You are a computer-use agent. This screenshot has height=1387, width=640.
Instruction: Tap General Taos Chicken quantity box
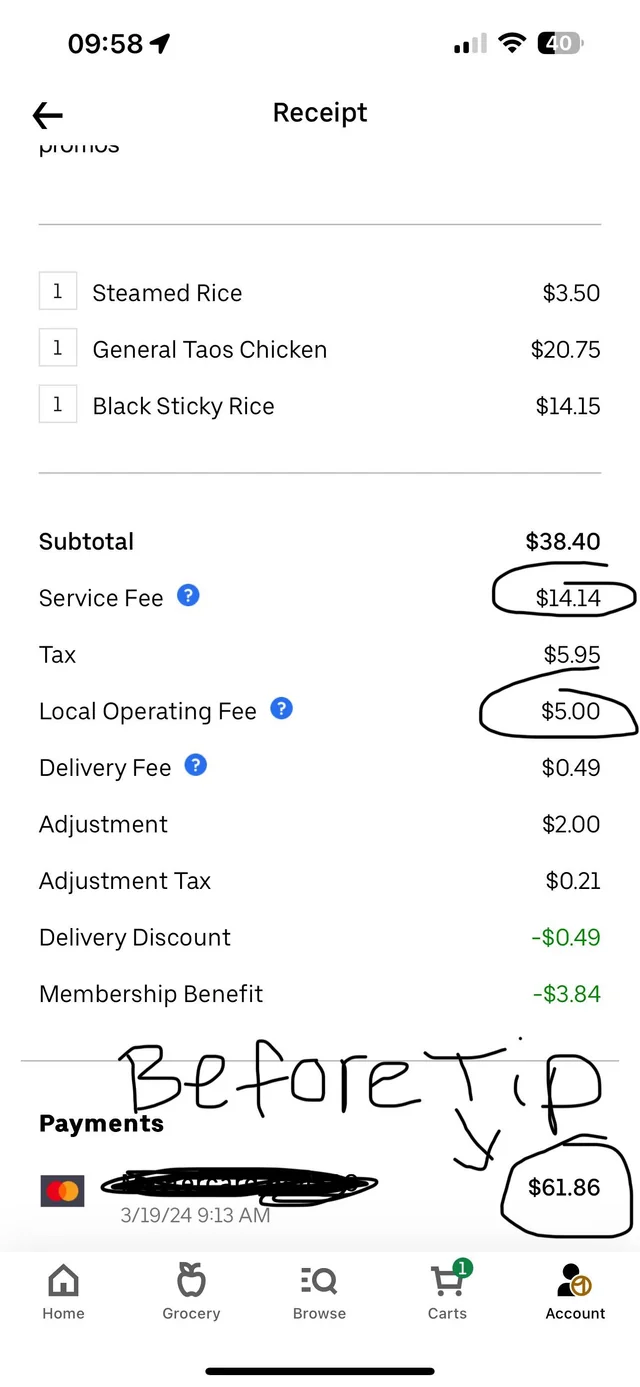point(58,348)
